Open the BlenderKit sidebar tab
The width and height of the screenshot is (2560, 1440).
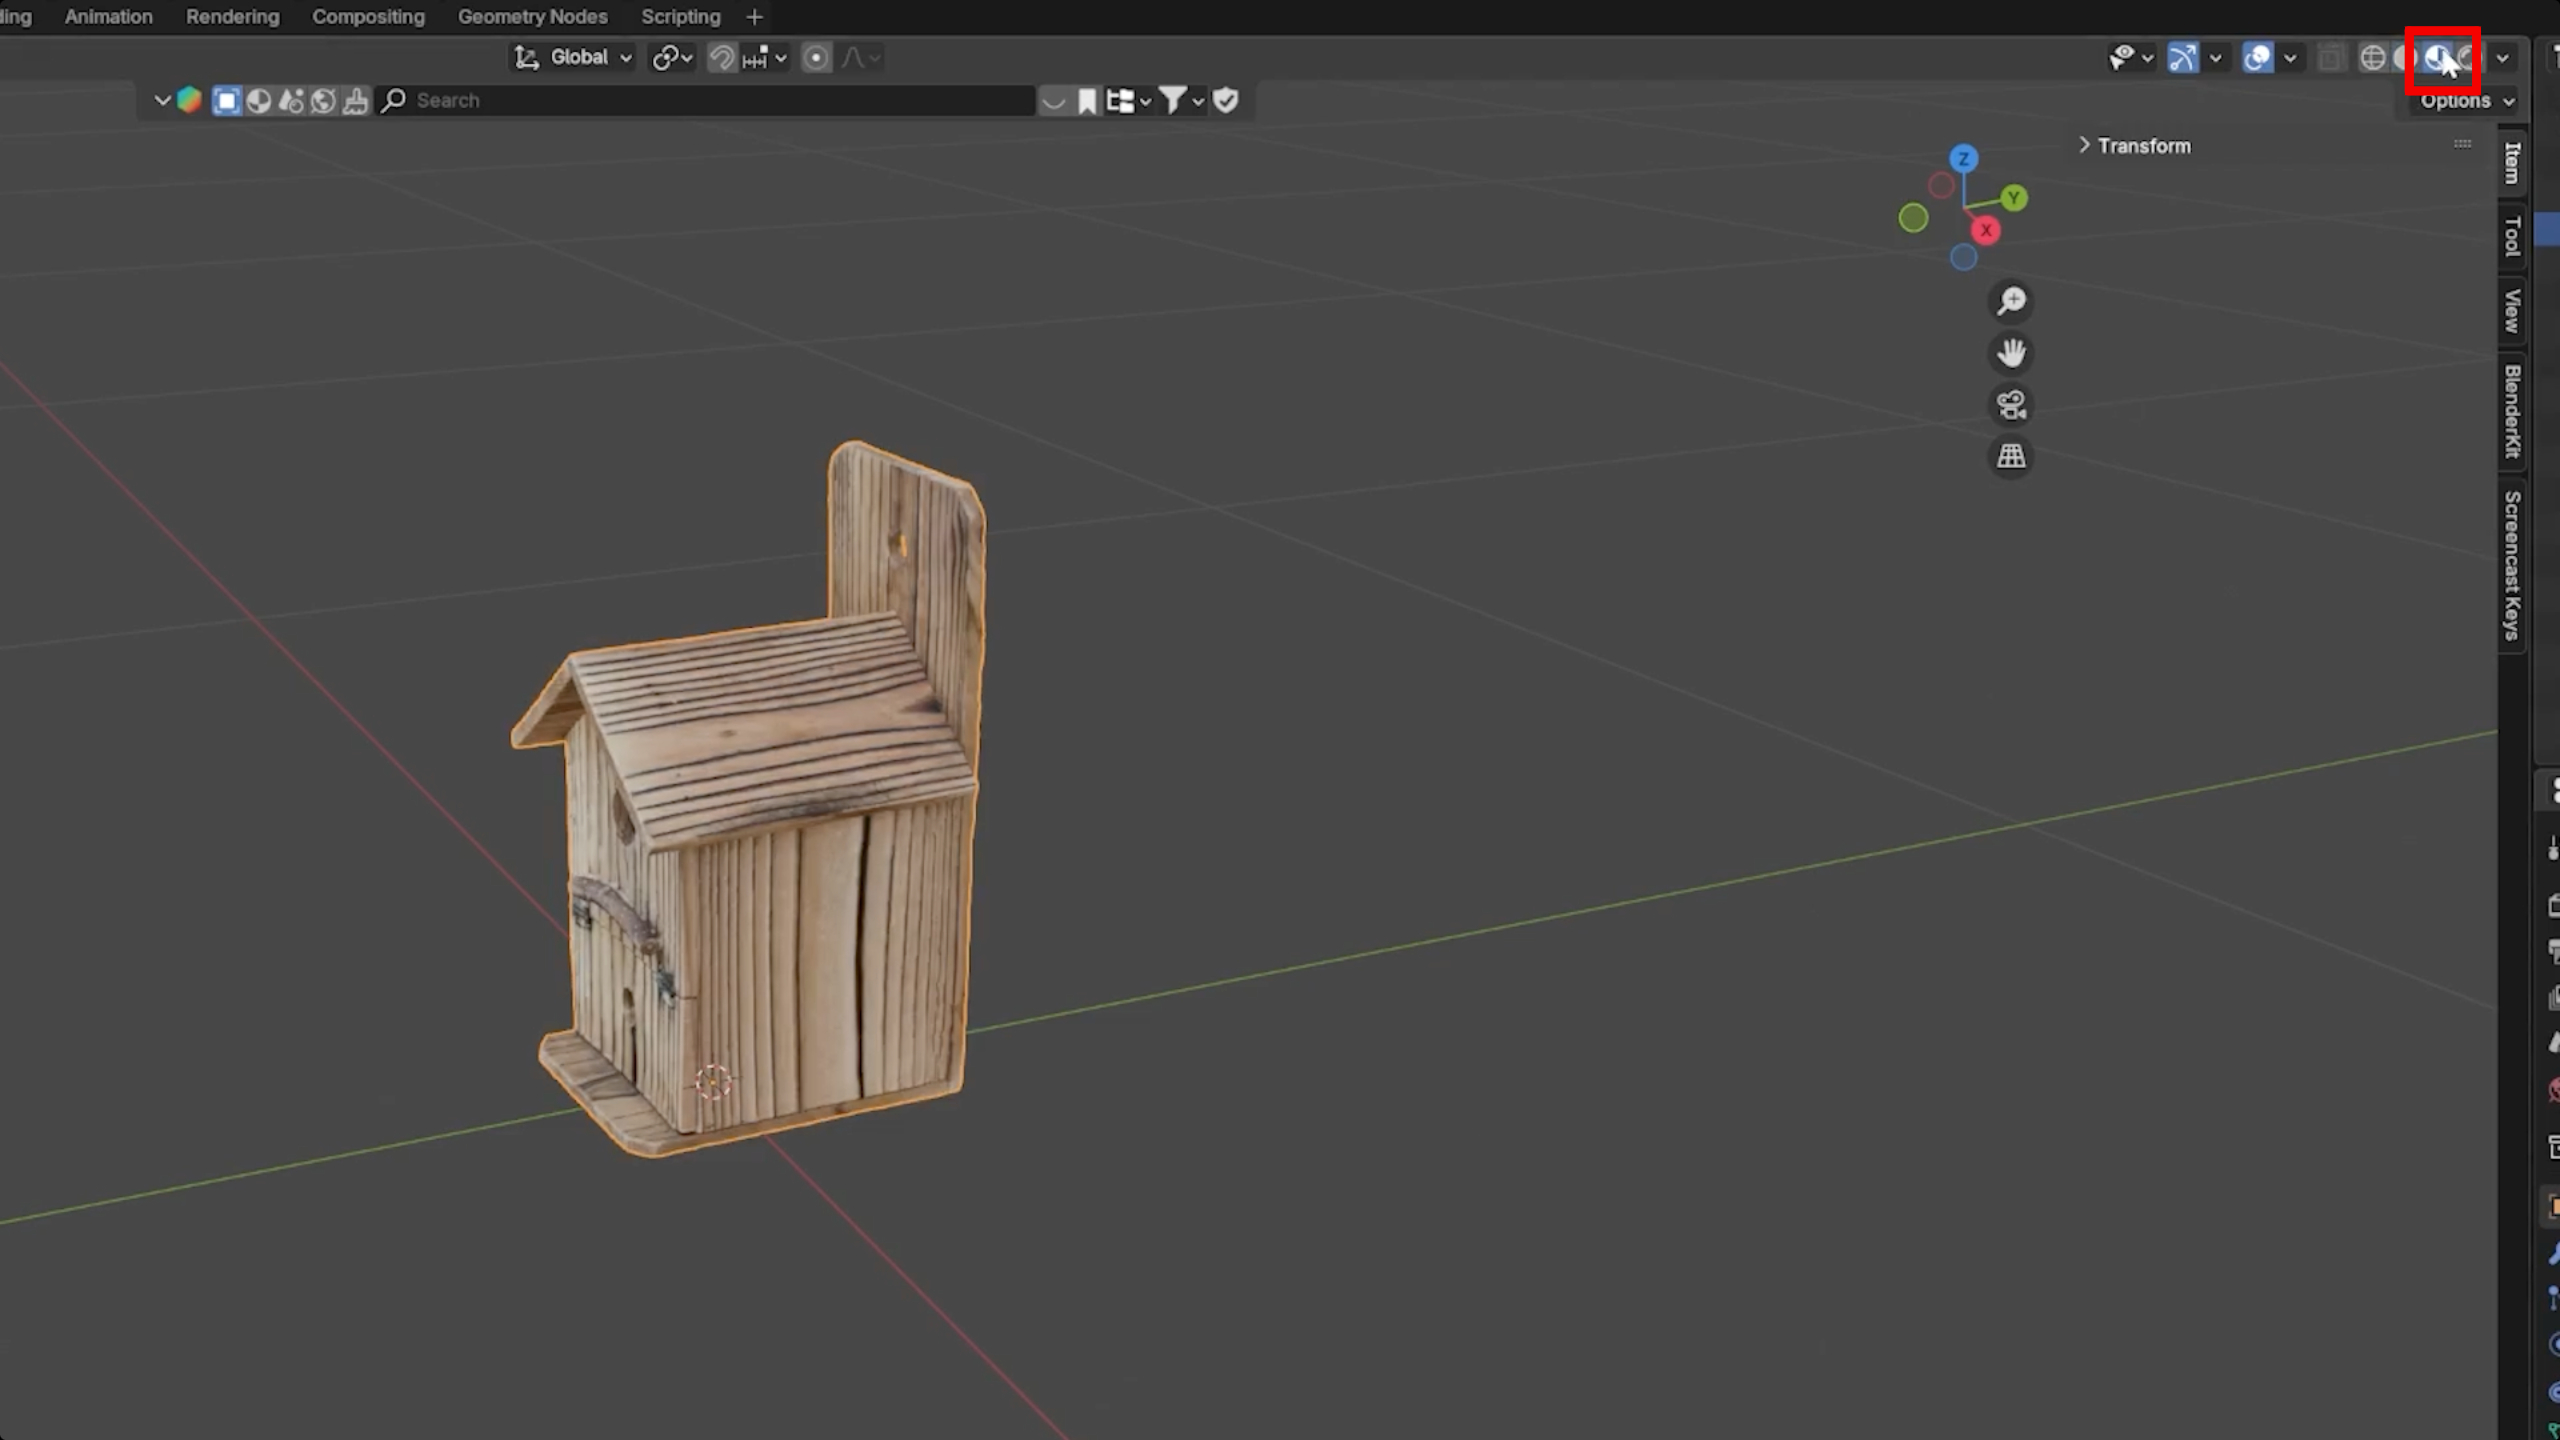(2511, 410)
